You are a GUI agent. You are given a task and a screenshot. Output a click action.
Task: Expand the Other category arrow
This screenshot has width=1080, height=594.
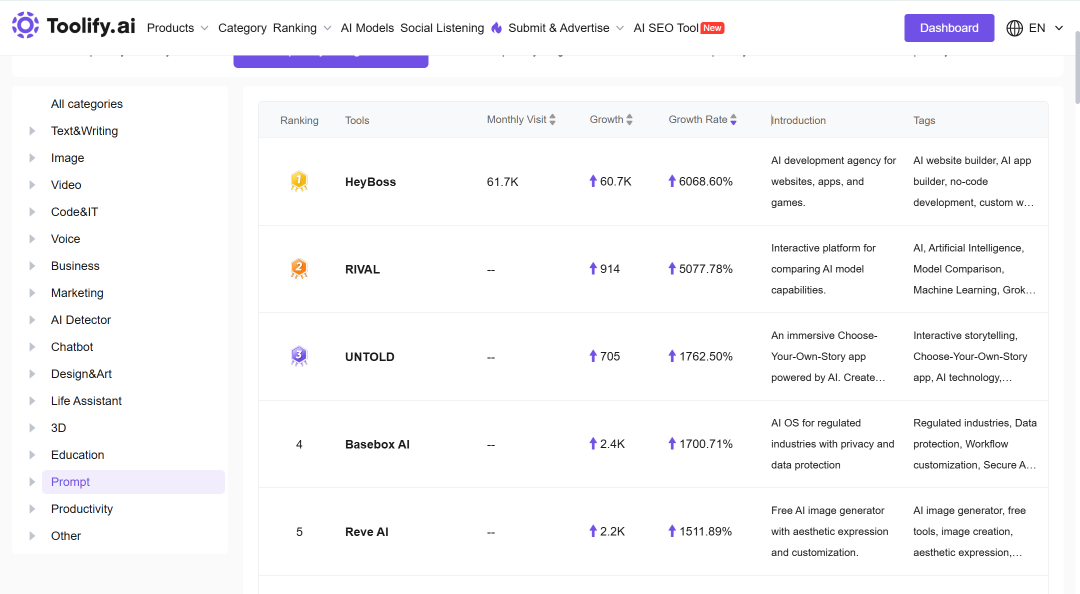(32, 536)
